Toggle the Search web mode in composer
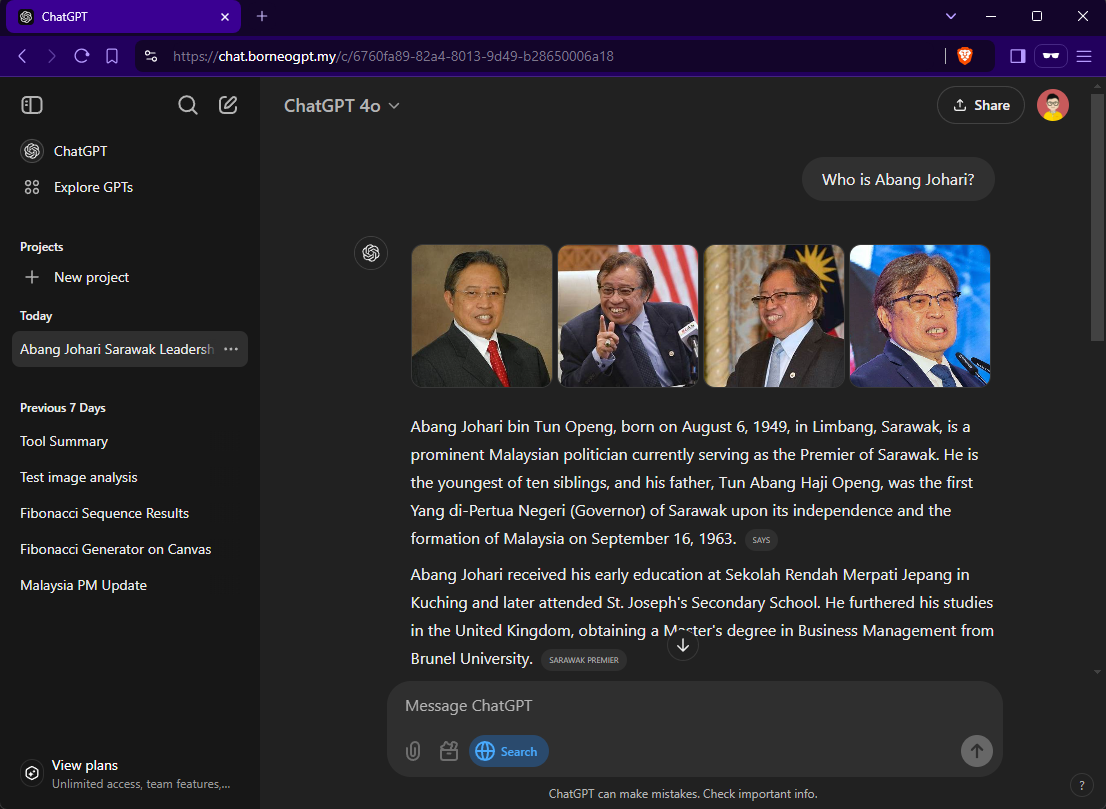 point(508,751)
